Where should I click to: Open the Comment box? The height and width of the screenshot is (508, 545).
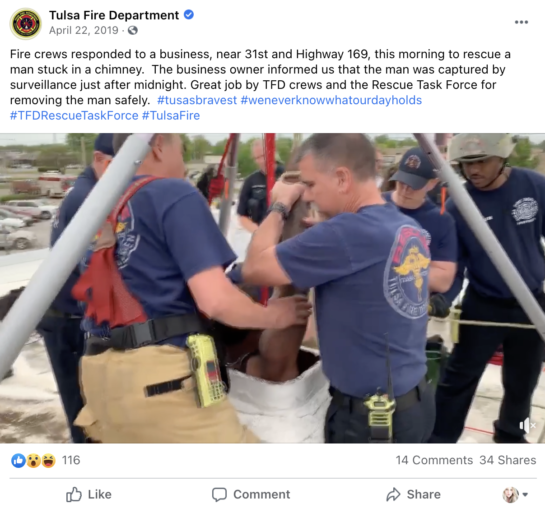coord(251,494)
